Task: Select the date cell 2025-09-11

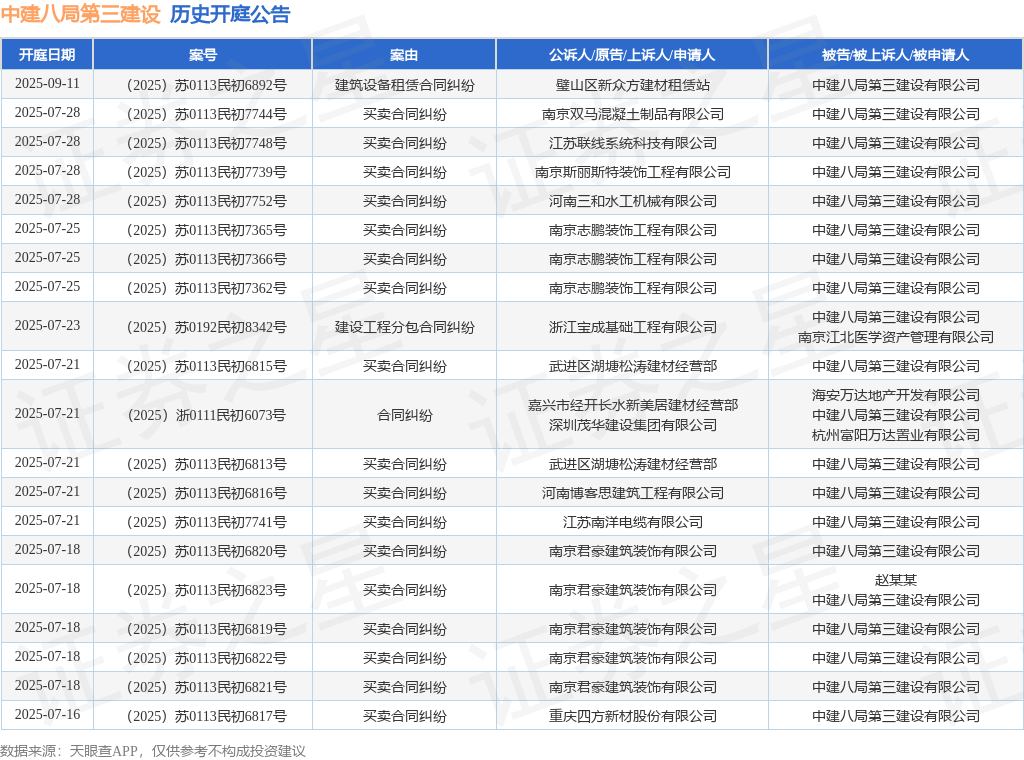Action: tap(47, 84)
